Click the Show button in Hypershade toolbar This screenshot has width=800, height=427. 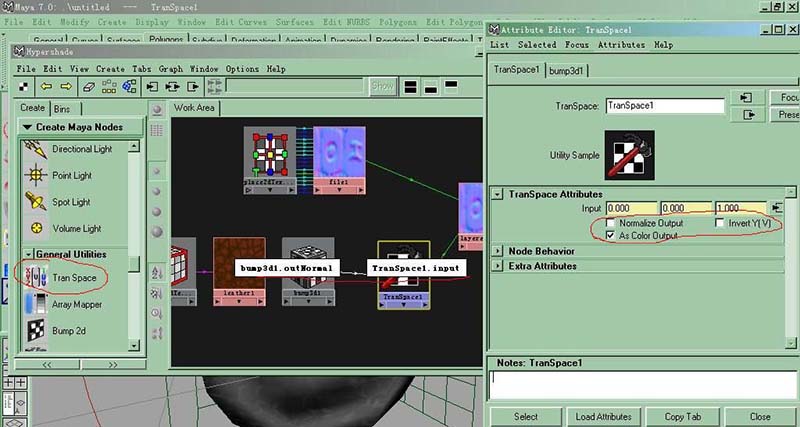tap(382, 86)
